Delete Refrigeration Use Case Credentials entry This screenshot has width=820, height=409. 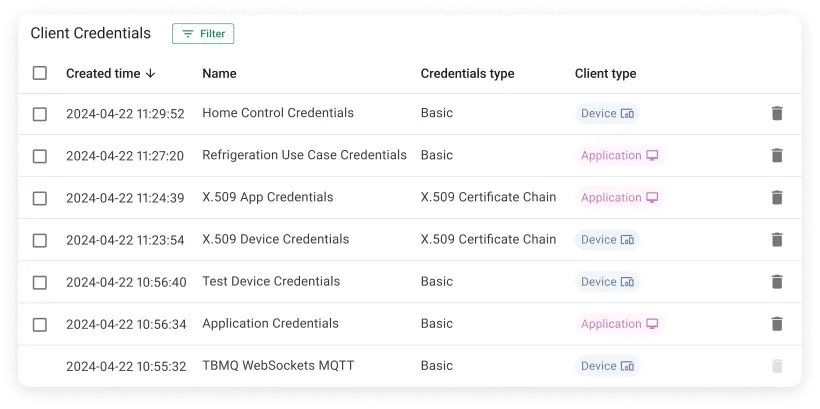776,156
